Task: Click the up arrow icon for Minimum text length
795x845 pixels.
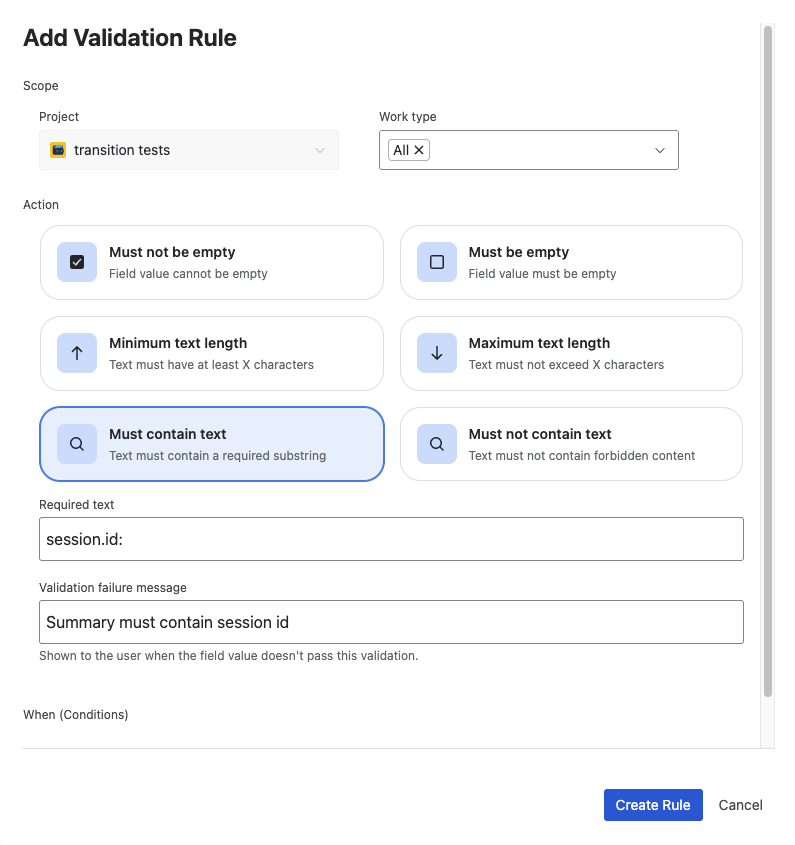Action: [77, 353]
